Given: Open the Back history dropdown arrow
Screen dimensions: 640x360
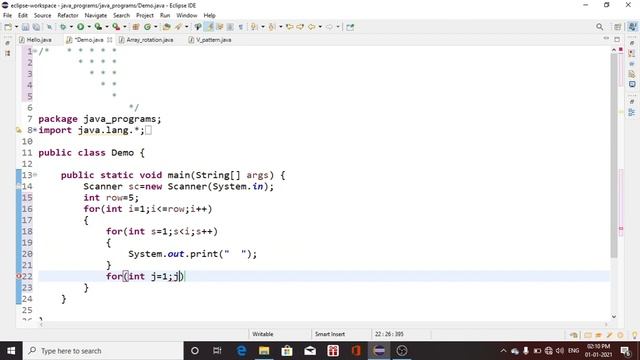Looking at the screenshot, I should tap(320, 27).
